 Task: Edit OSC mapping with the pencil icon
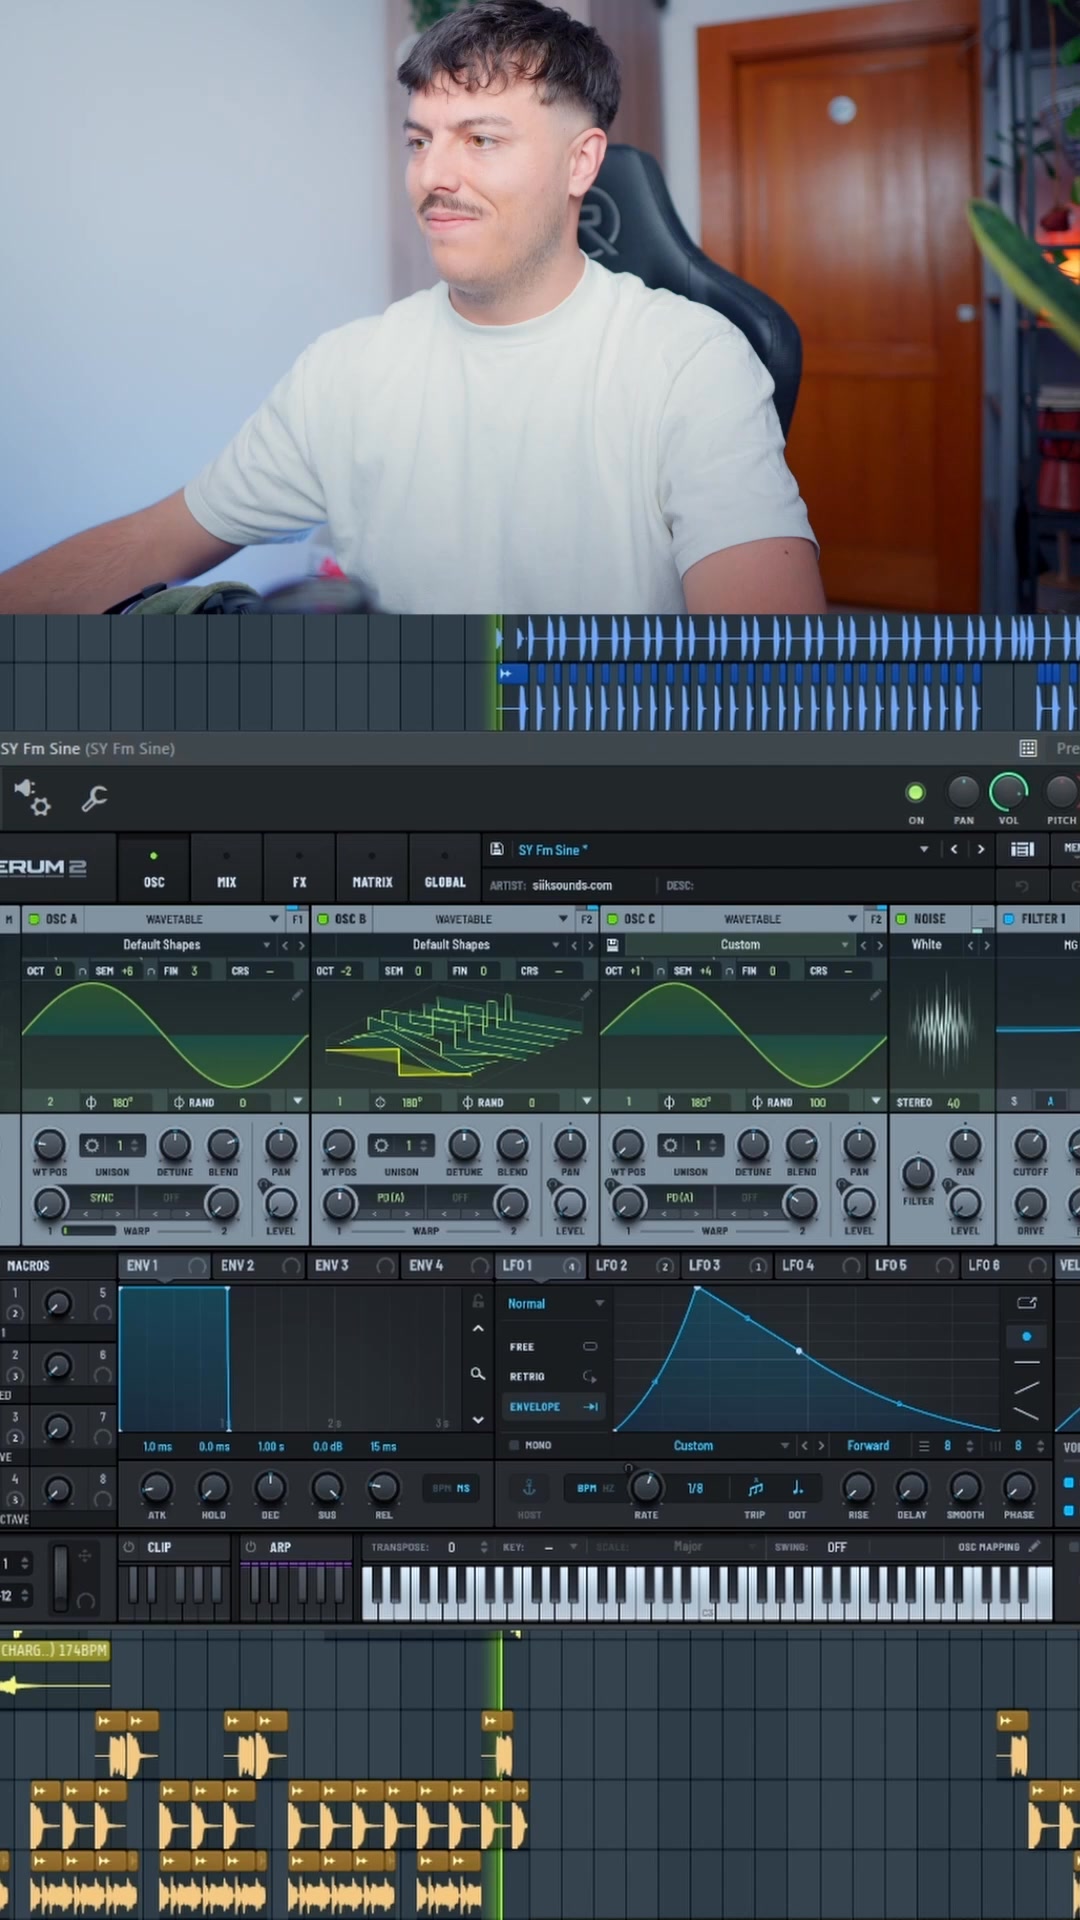click(1035, 1546)
